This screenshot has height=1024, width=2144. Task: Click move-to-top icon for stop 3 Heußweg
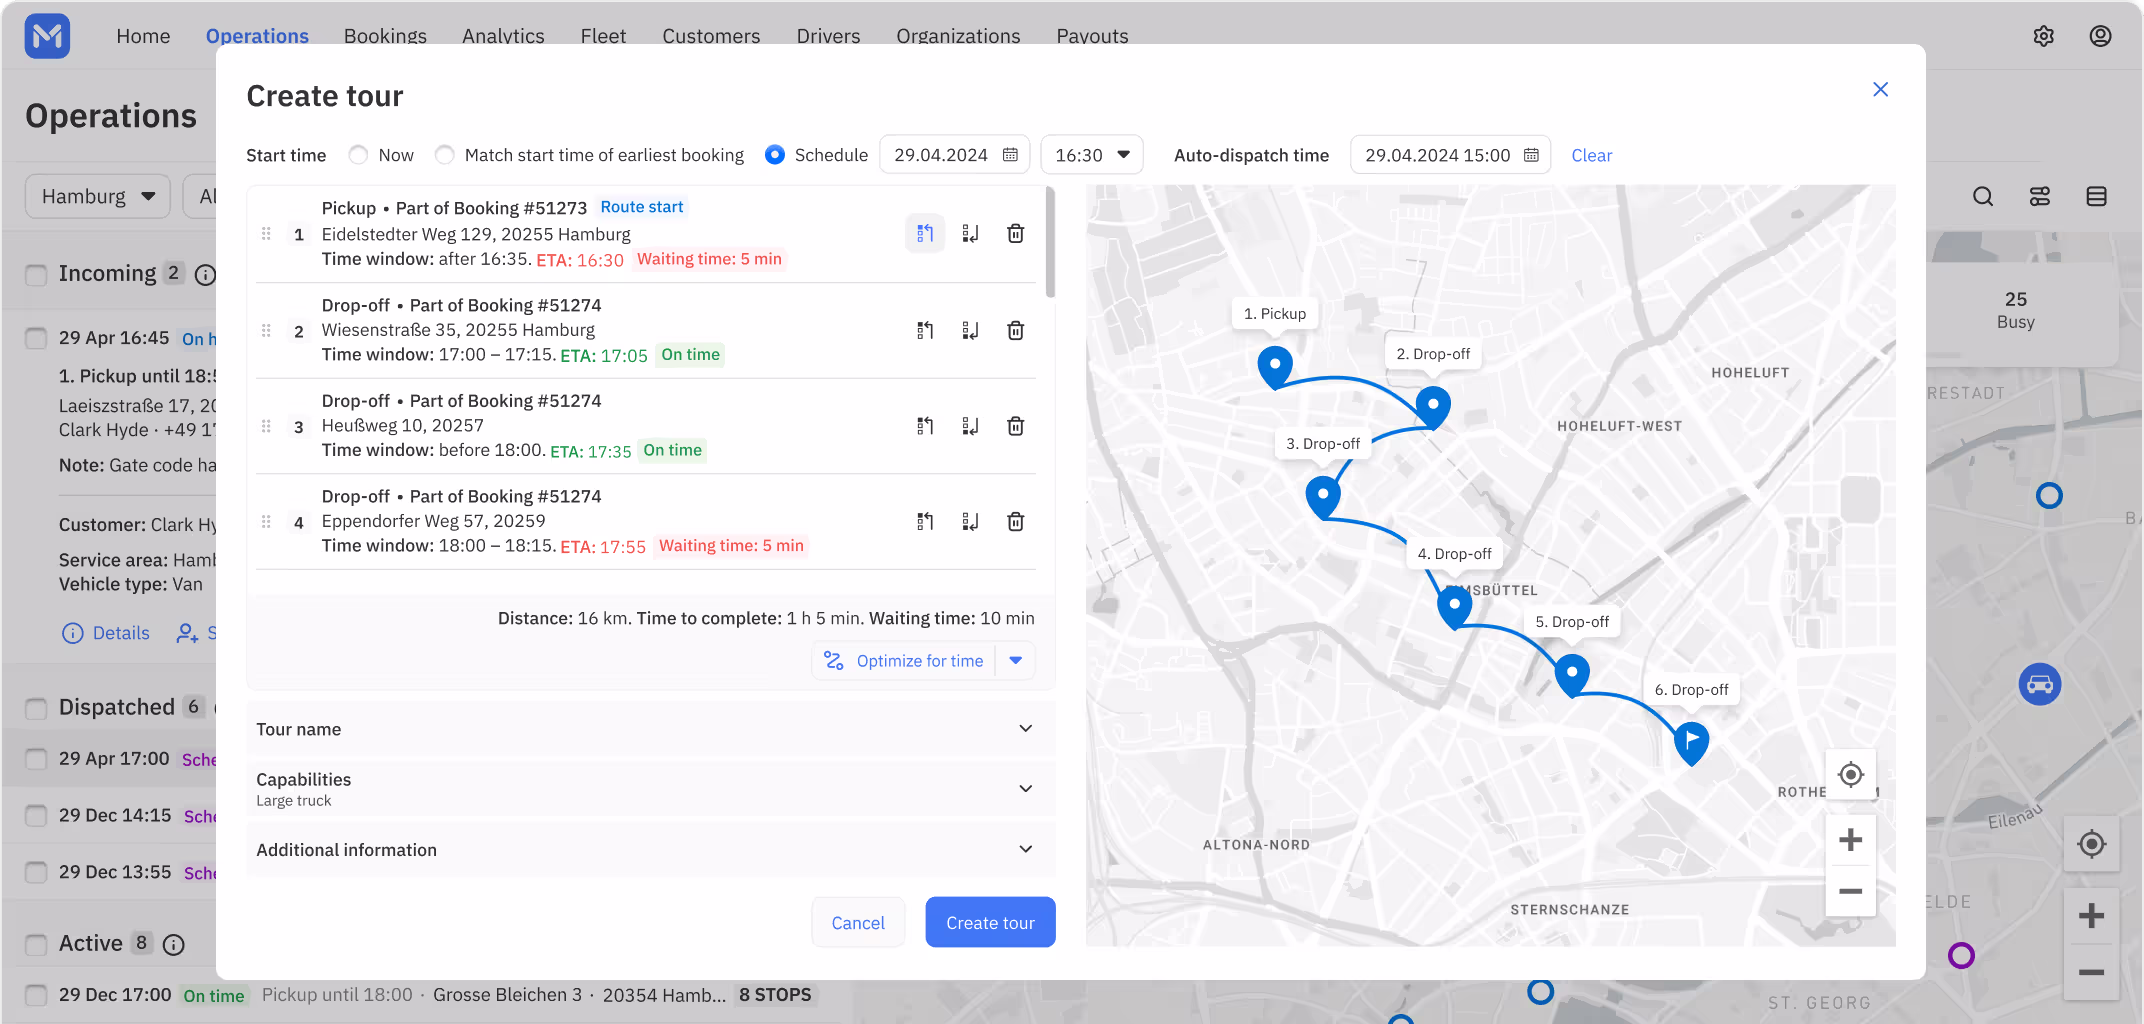click(925, 426)
